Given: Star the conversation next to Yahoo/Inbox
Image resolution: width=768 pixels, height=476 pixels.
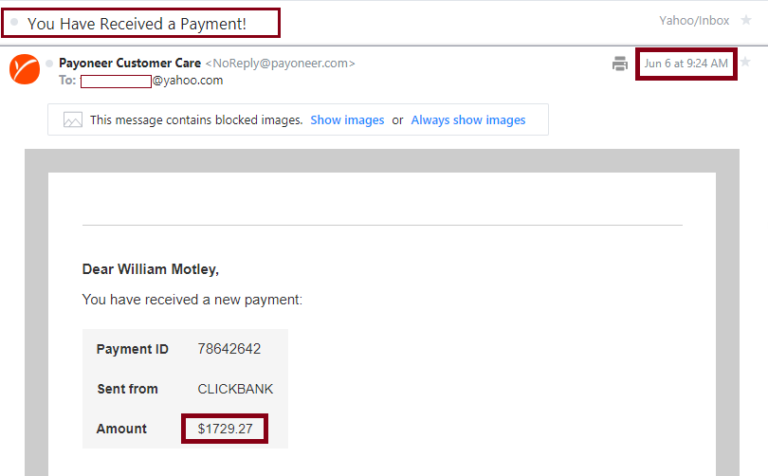Looking at the screenshot, I should (746, 20).
